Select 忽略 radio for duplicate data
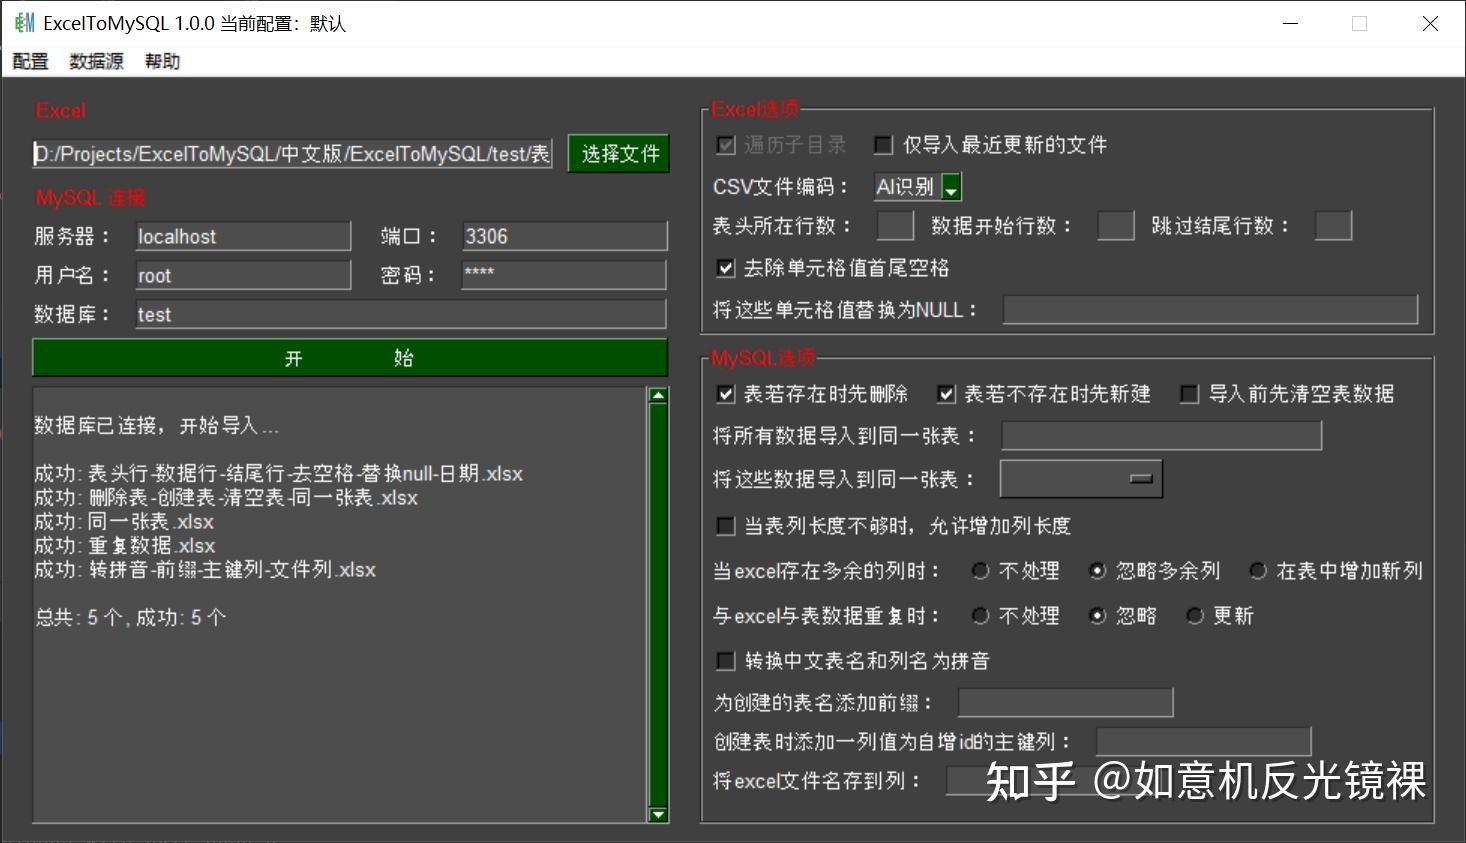 [1098, 616]
